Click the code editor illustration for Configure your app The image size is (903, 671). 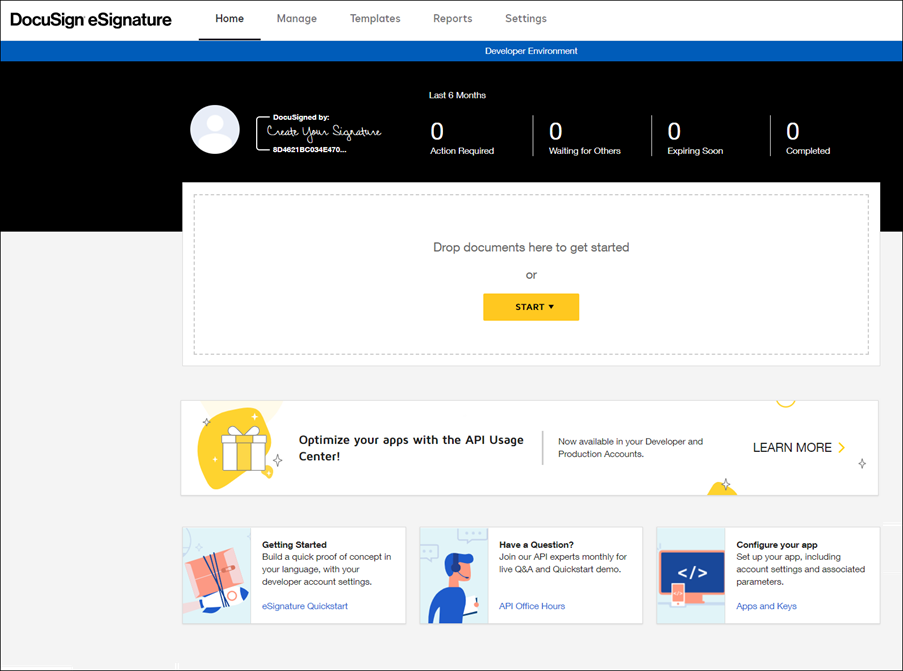(x=690, y=575)
